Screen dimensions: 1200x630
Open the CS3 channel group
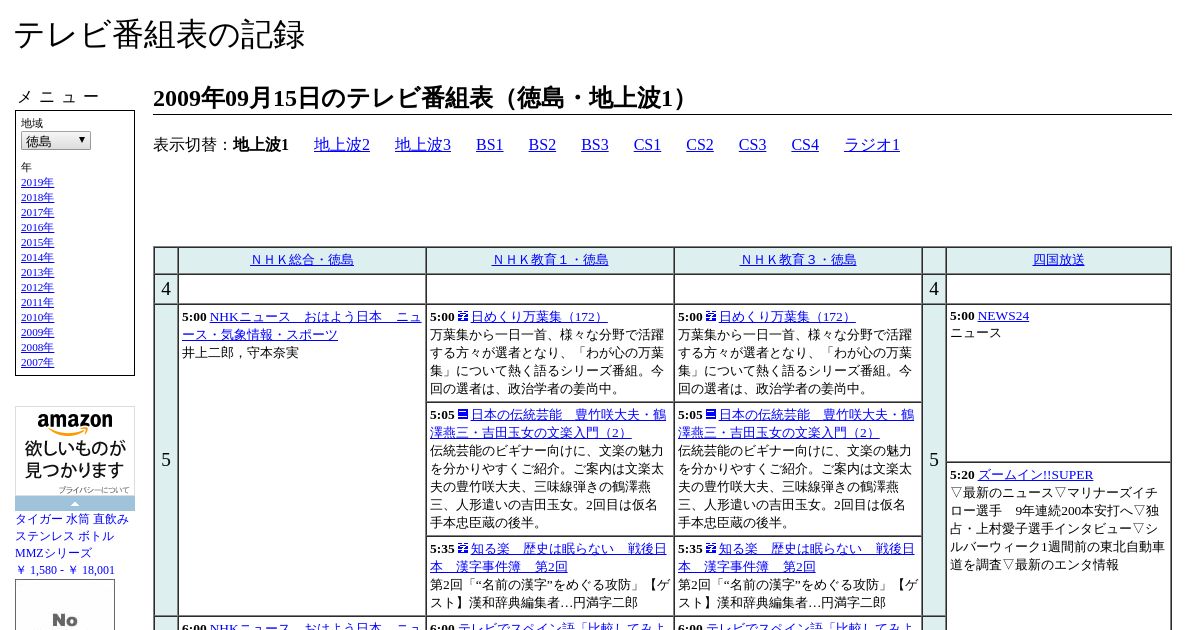click(x=752, y=145)
